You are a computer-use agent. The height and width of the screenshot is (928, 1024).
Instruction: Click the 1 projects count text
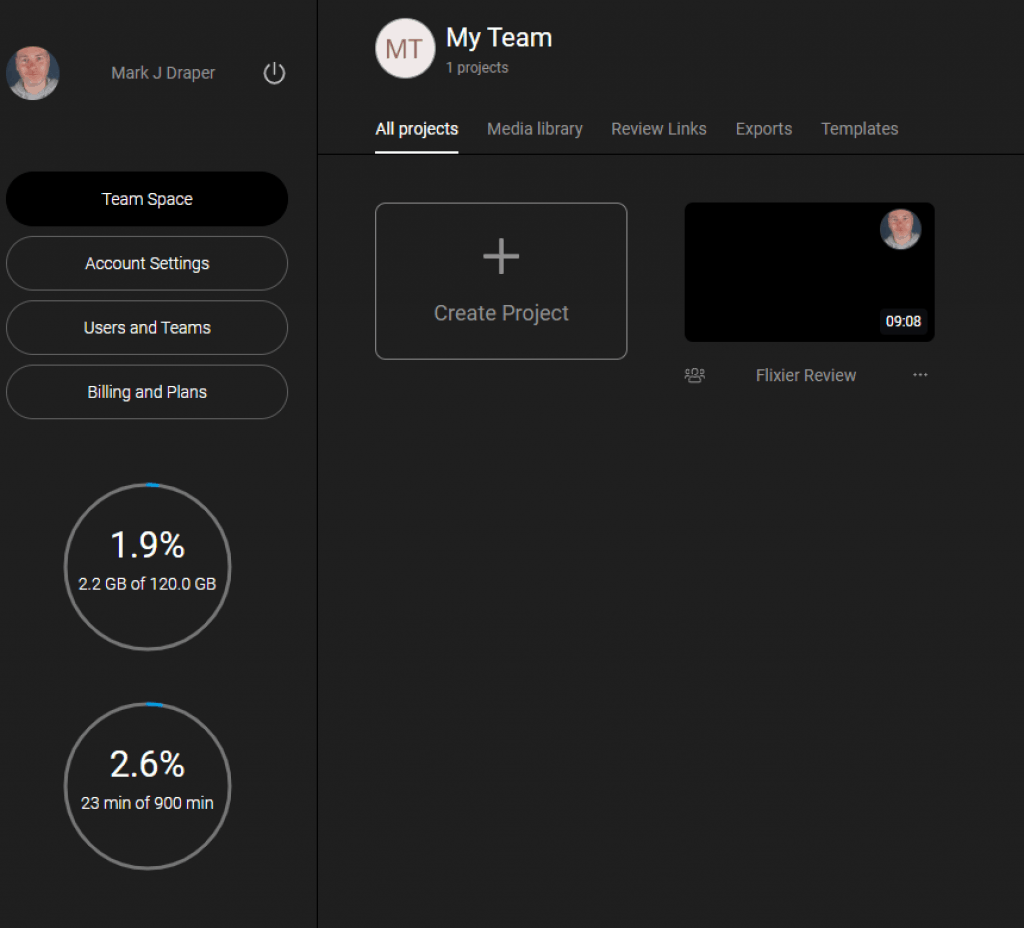tap(477, 68)
